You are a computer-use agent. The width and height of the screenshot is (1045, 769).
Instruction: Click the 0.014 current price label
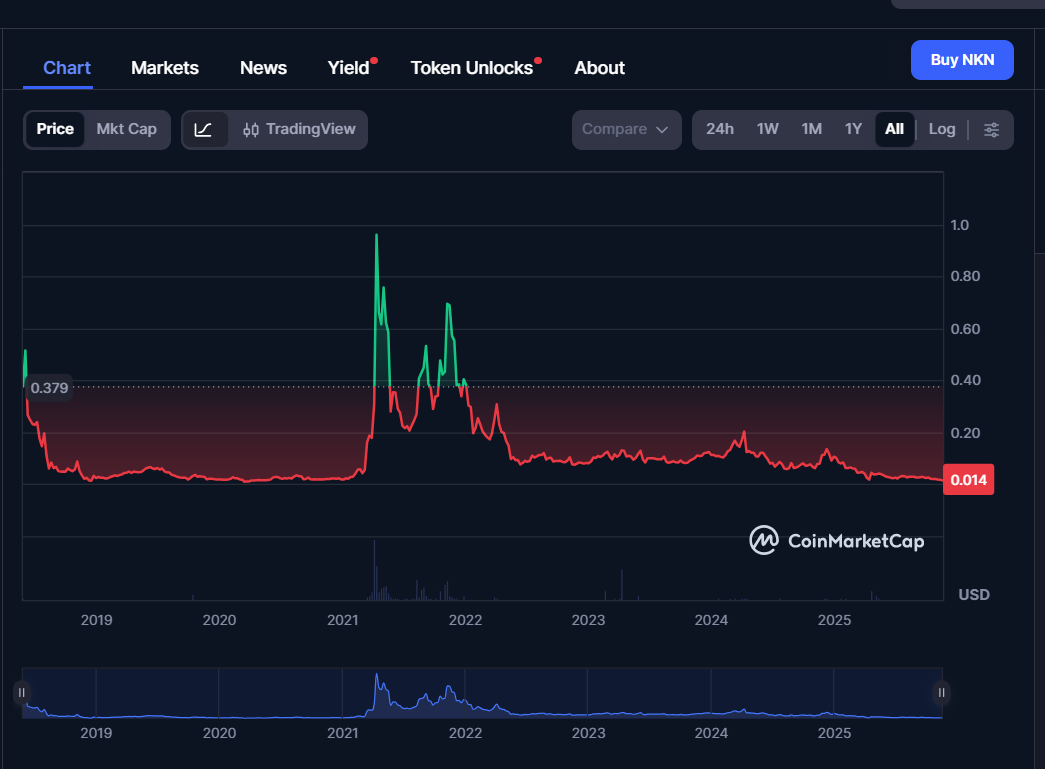point(968,479)
